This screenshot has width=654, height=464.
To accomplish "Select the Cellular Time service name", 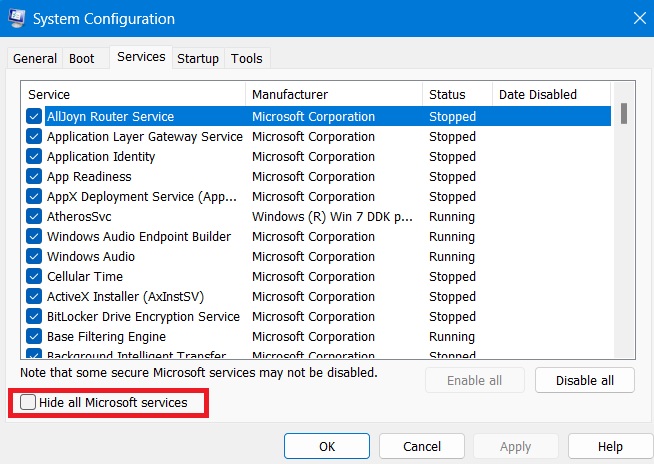I will click(x=85, y=277).
